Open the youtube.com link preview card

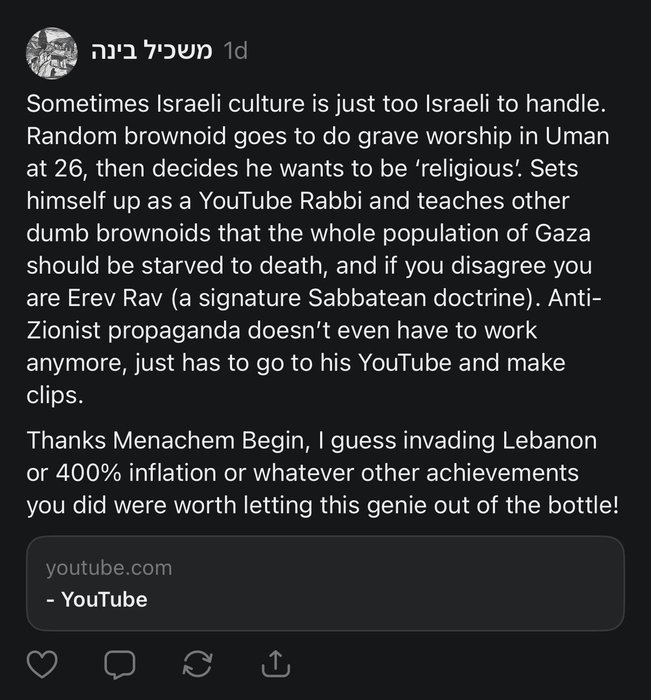pos(325,583)
